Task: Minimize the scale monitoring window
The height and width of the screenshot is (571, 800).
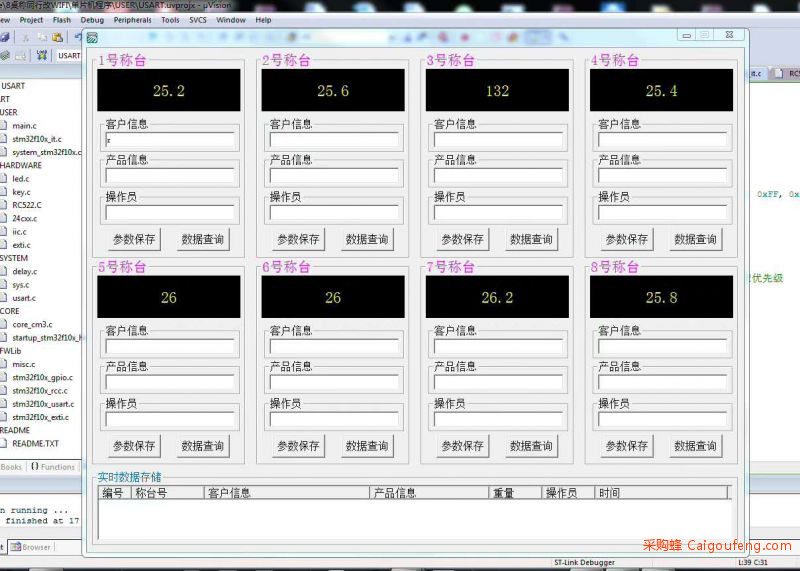Action: point(687,35)
